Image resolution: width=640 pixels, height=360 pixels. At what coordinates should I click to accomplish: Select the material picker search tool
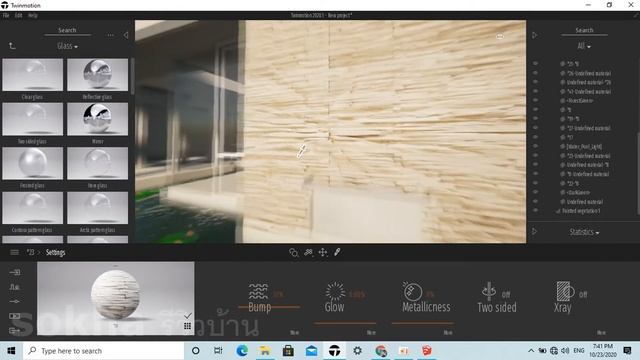293,253
